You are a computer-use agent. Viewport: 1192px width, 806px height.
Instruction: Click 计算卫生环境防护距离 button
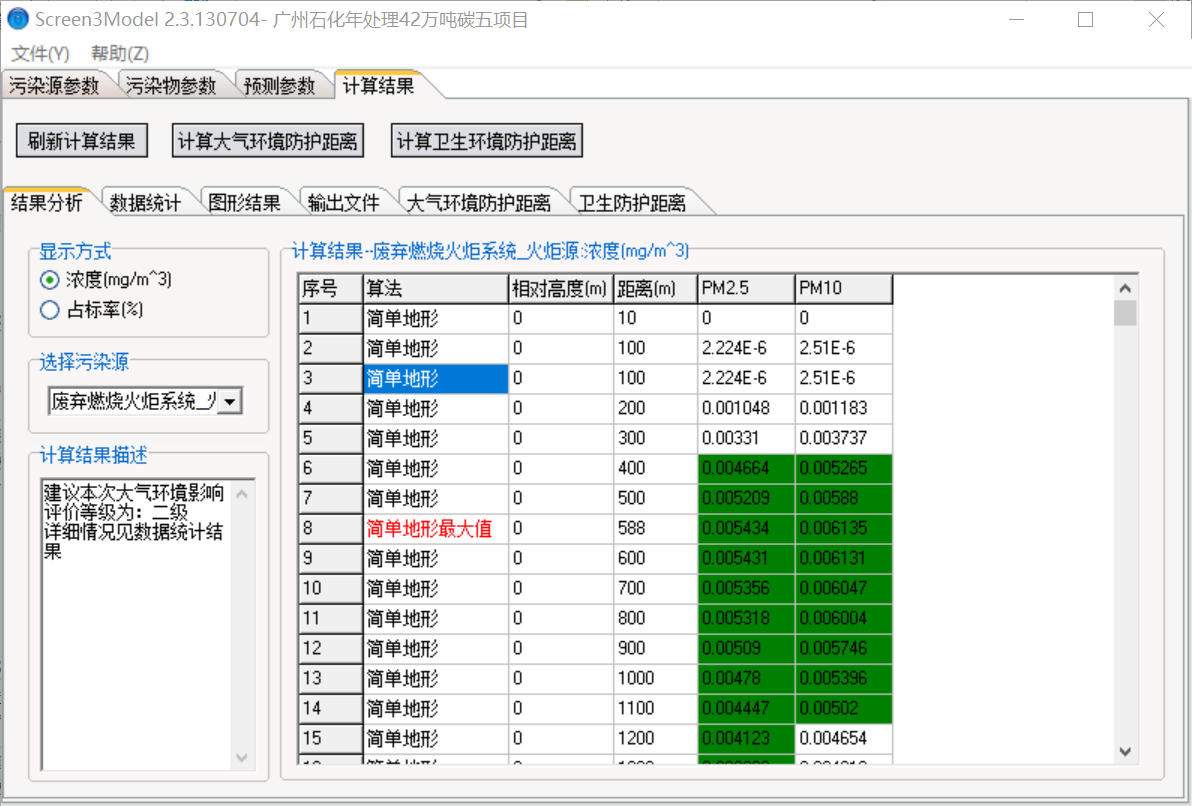487,141
